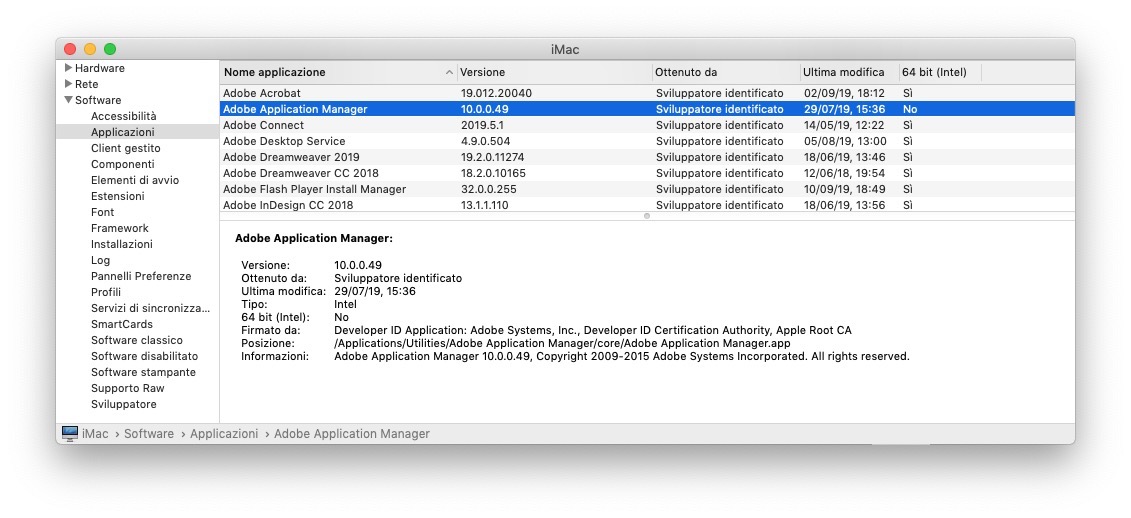This screenshot has width=1131, height=518.
Task: Click the split pane divider handle
Action: coord(647,215)
